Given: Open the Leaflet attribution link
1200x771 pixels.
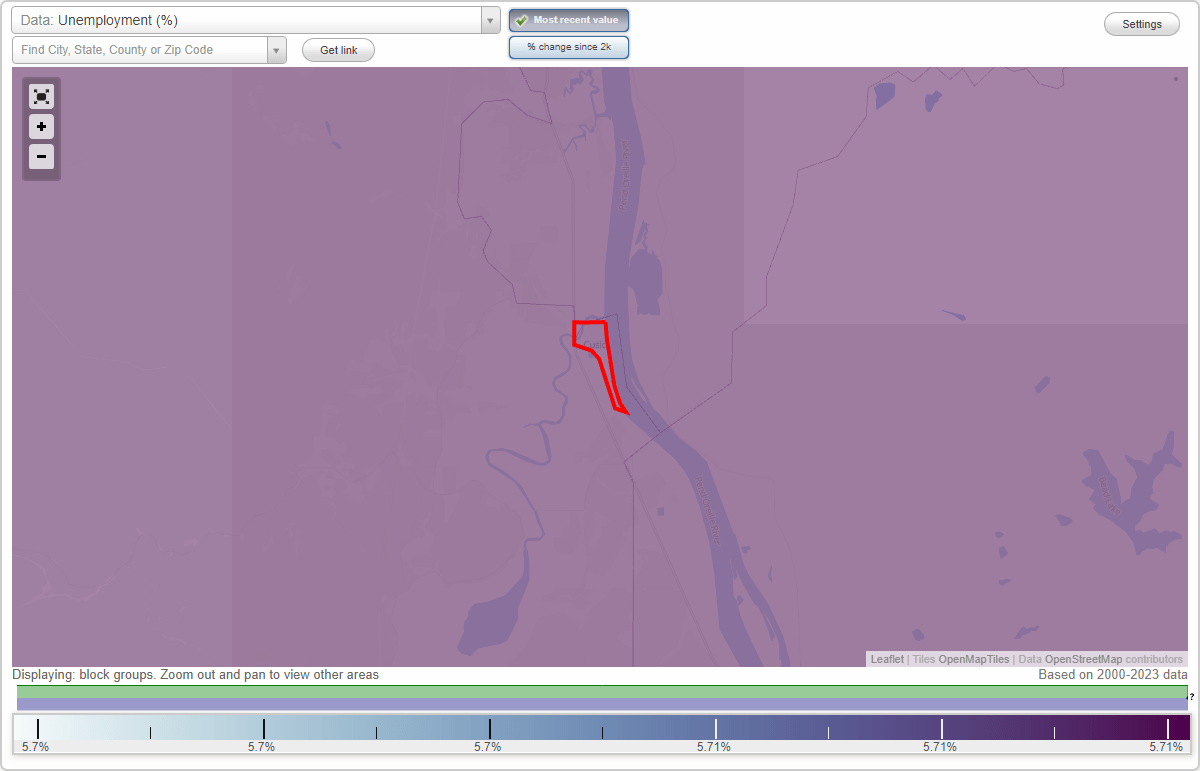Looking at the screenshot, I should pos(887,660).
